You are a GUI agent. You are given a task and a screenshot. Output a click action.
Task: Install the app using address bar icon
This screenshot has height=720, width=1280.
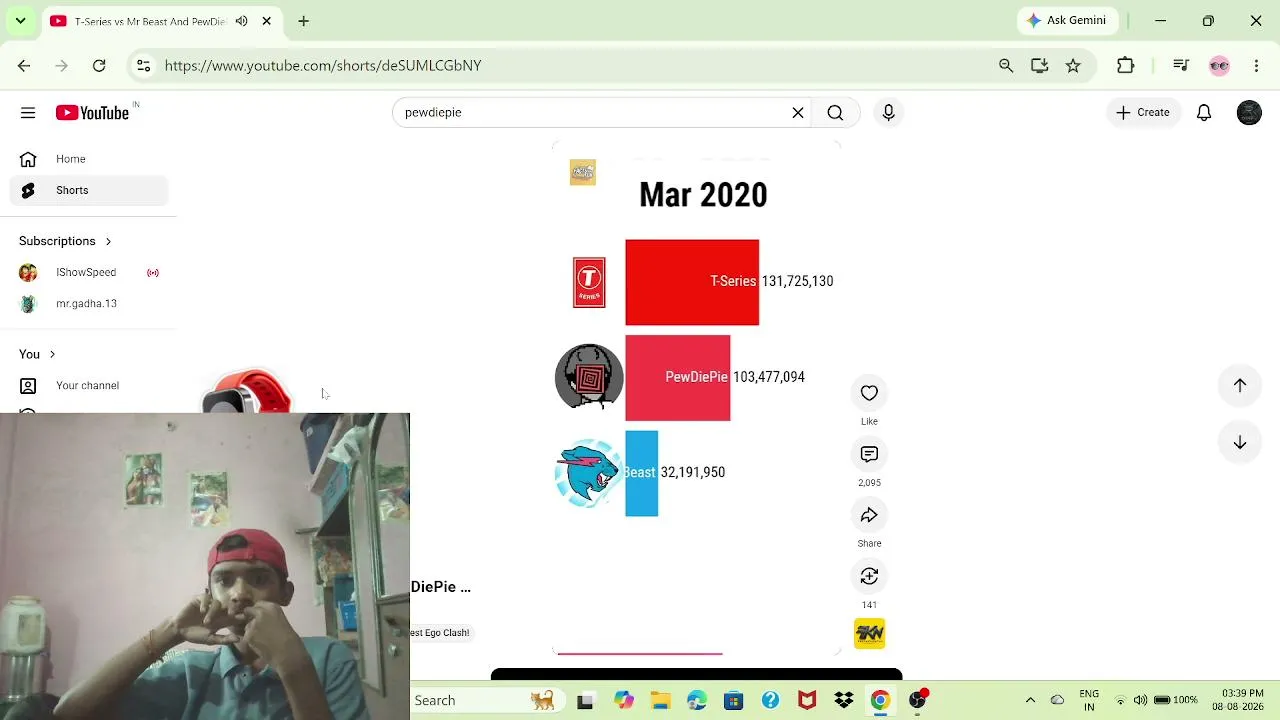(x=1040, y=65)
